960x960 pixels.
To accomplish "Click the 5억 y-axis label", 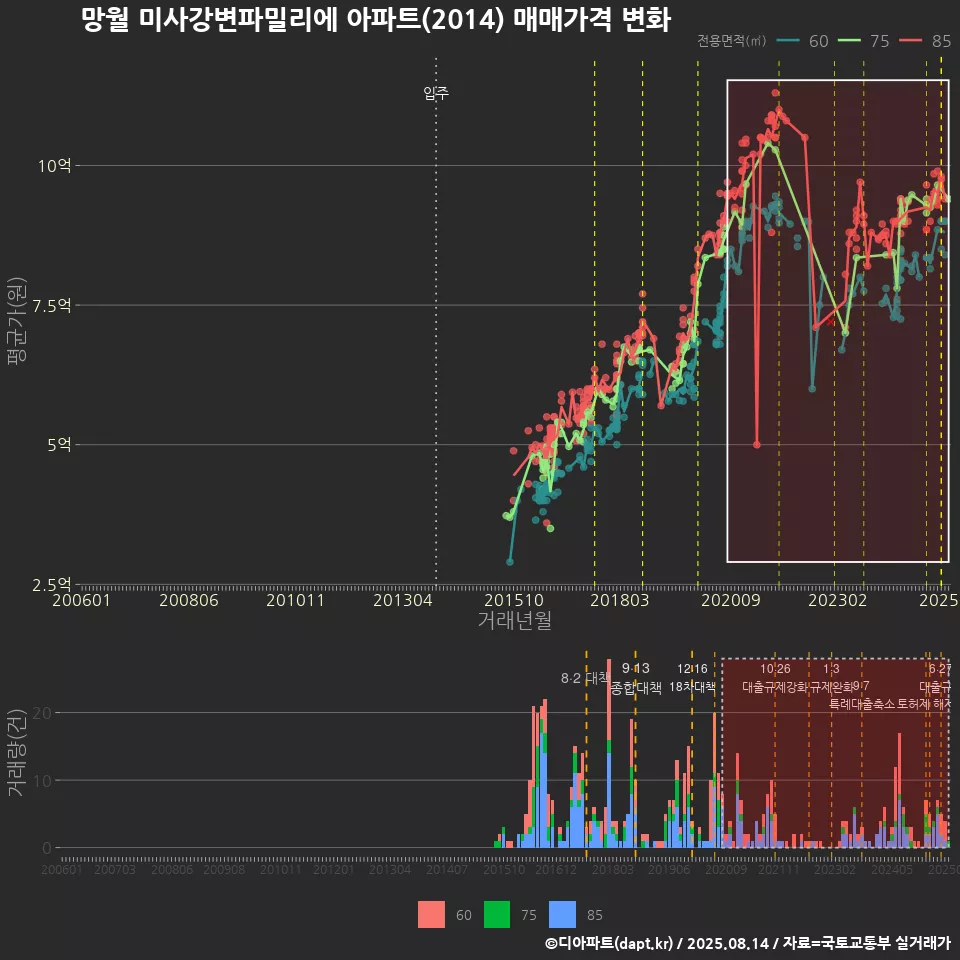I will tap(59, 445).
